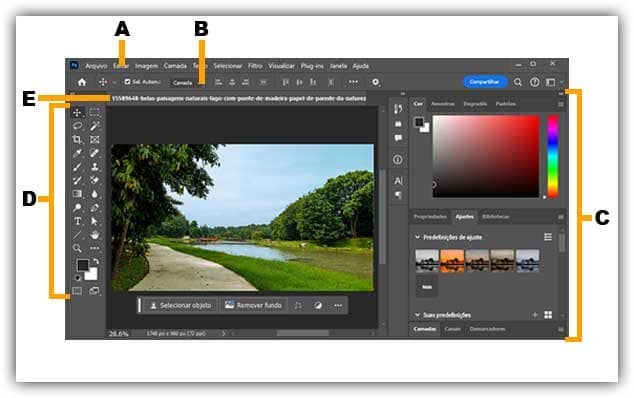
Task: Select the Frame tool
Action: [95, 140]
